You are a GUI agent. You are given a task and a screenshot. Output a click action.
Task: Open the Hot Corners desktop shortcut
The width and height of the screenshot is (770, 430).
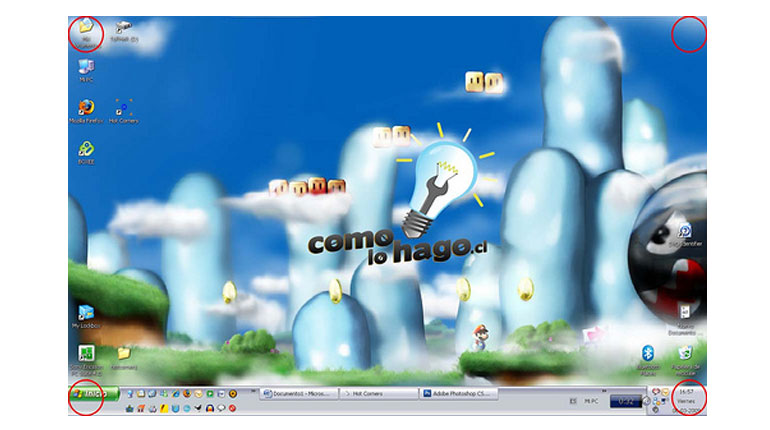(x=123, y=107)
